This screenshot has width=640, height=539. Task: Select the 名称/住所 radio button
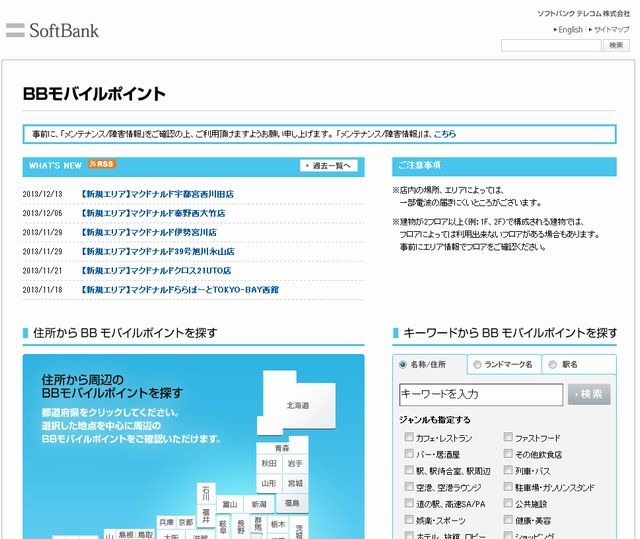[403, 364]
